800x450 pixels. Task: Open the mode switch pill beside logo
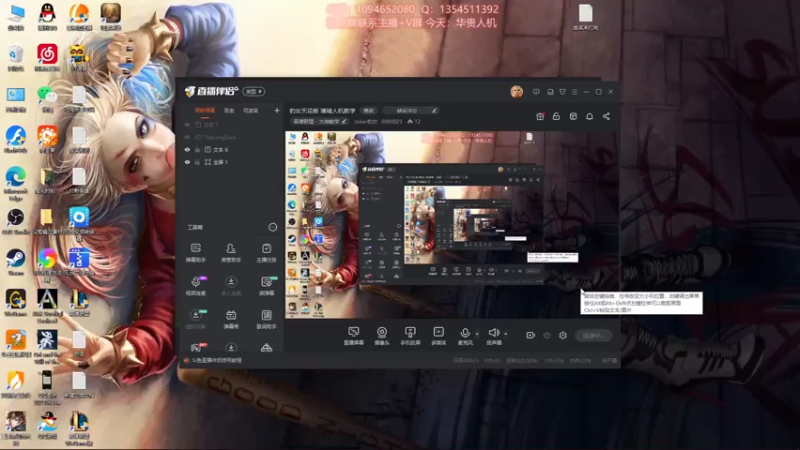pos(254,91)
